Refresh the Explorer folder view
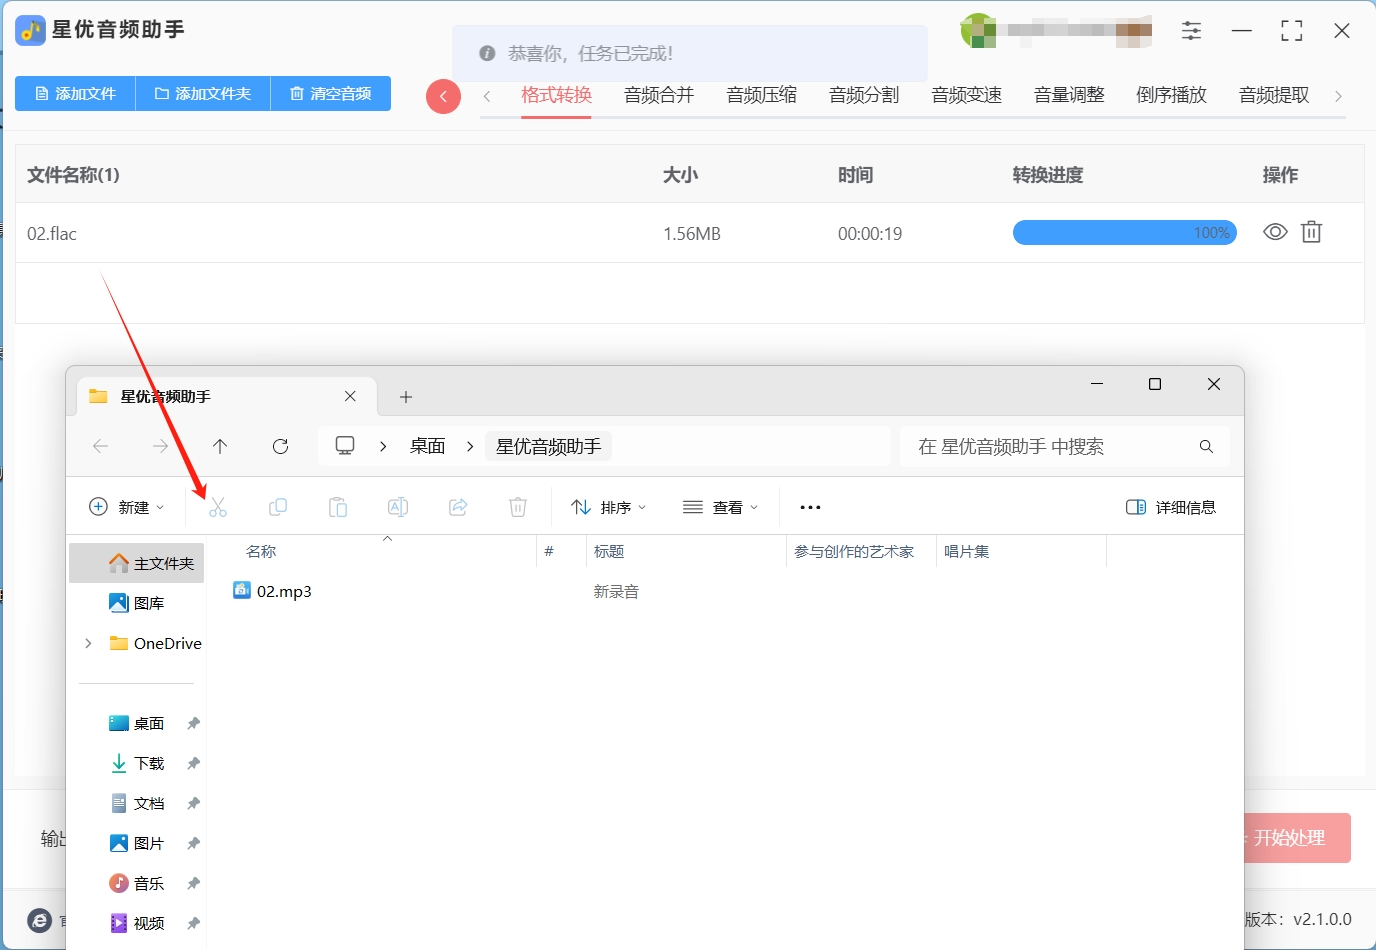This screenshot has width=1376, height=950. point(281,446)
